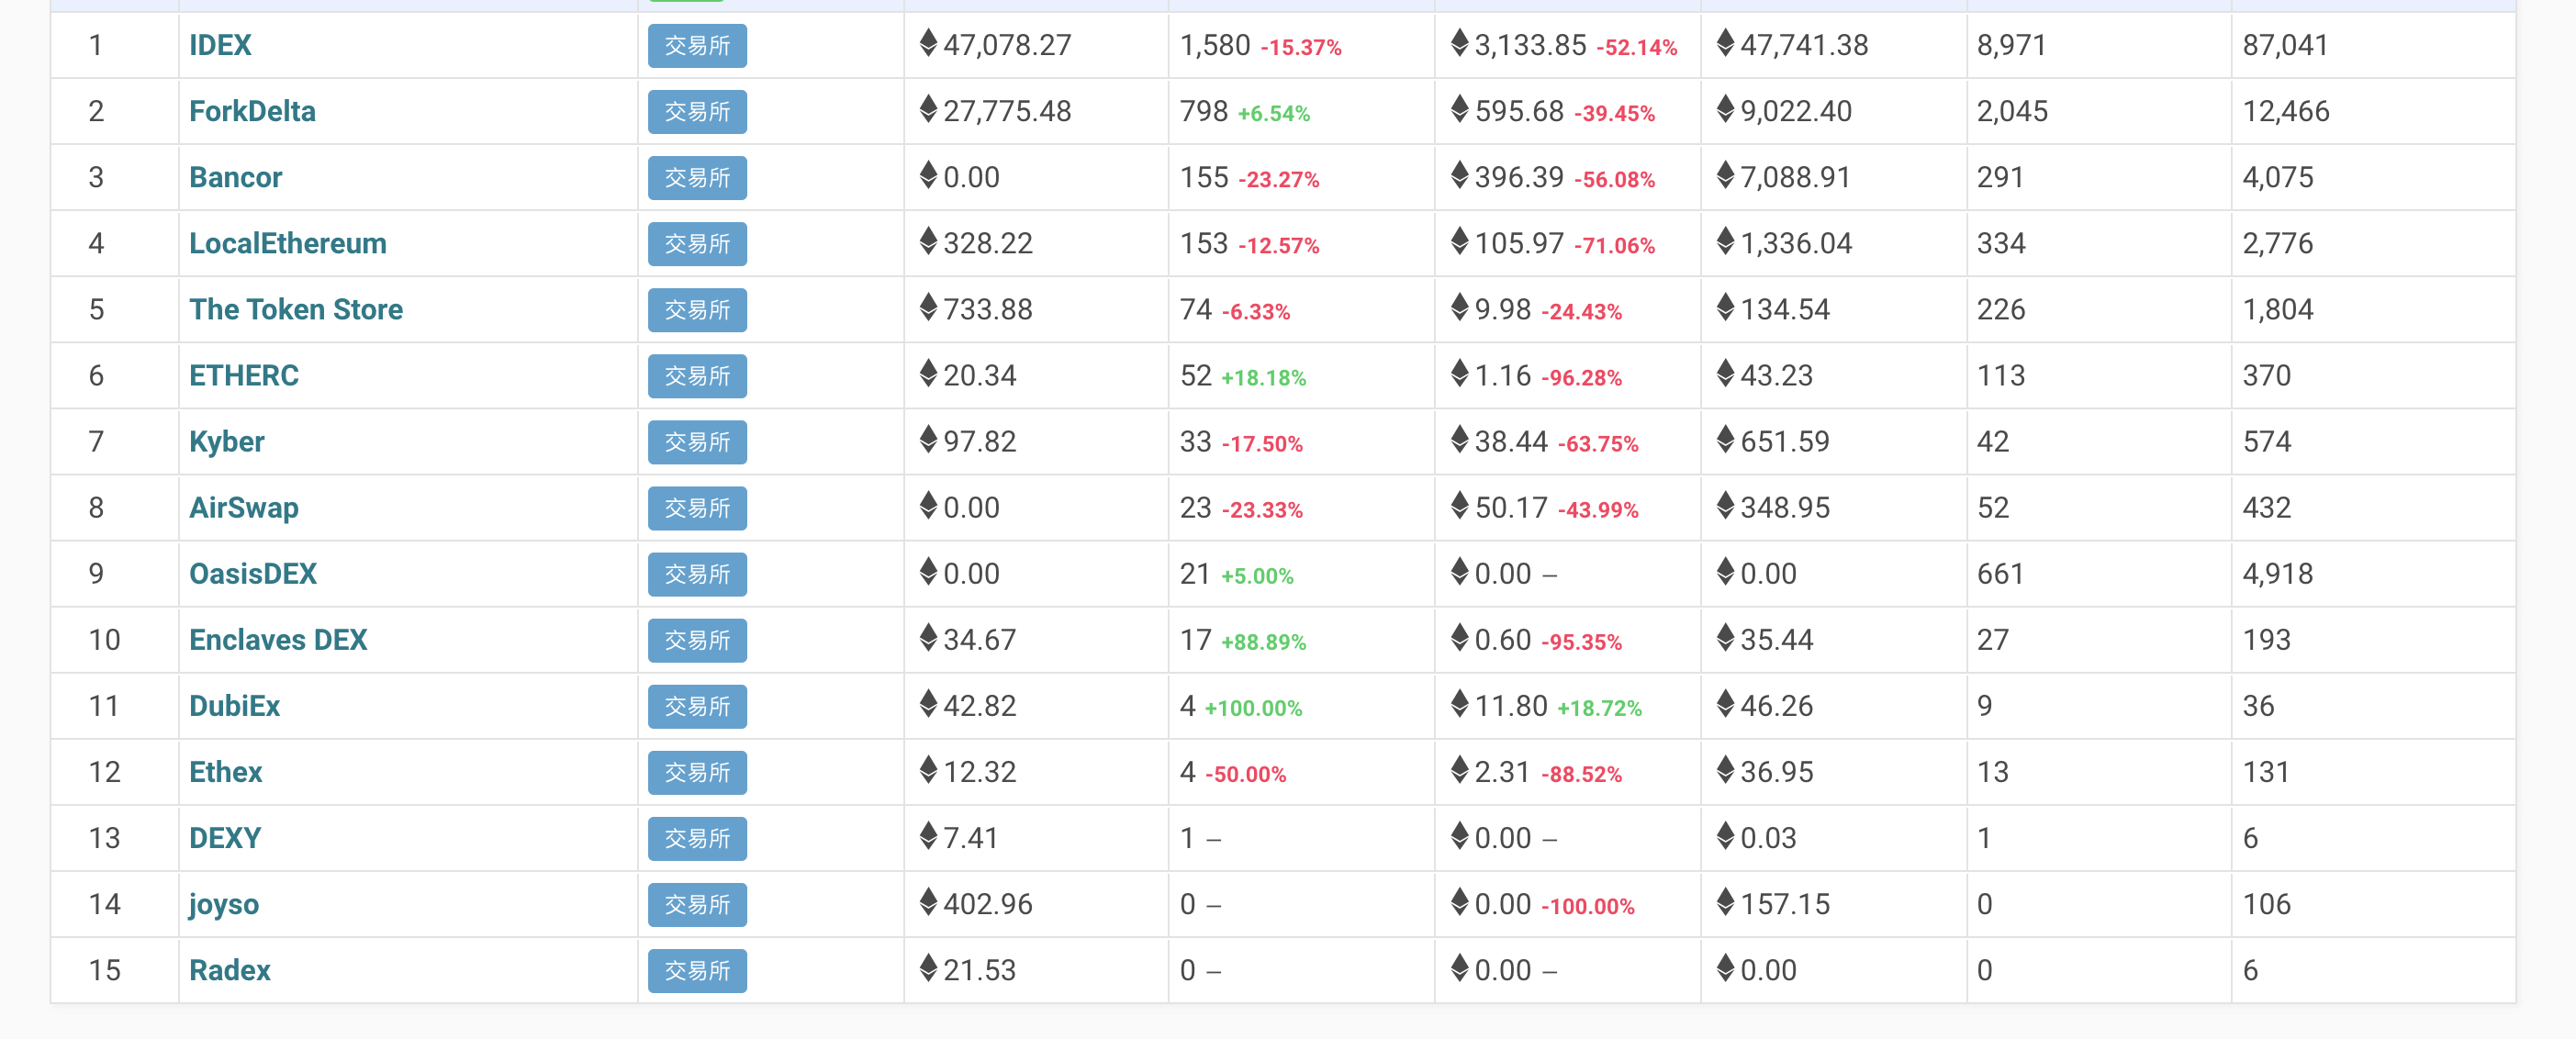Viewport: 2576px width, 1039px height.
Task: Open the OasisDEX link
Action: pyautogui.click(x=253, y=573)
